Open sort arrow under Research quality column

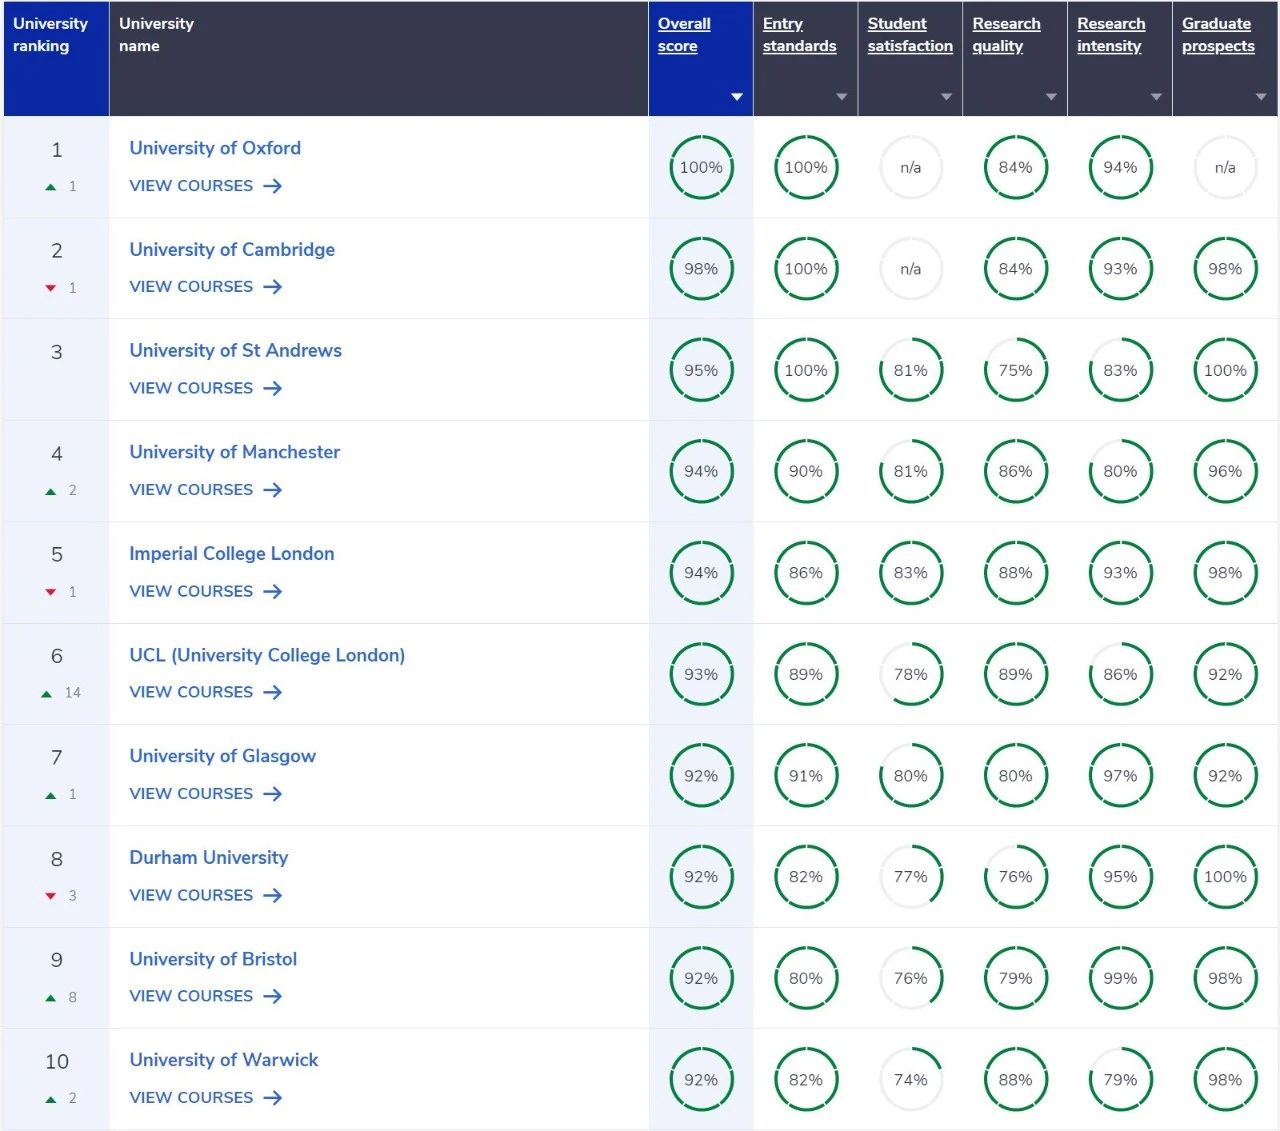[1051, 97]
